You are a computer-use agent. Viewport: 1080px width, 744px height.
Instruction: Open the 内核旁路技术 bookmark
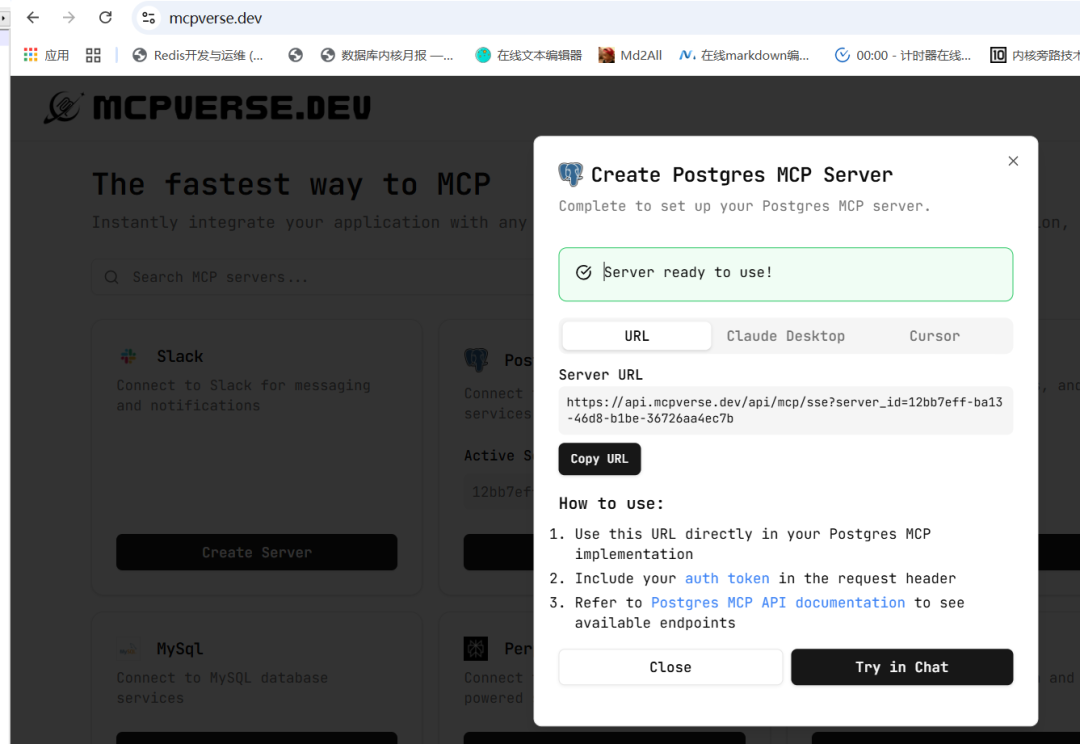1035,55
